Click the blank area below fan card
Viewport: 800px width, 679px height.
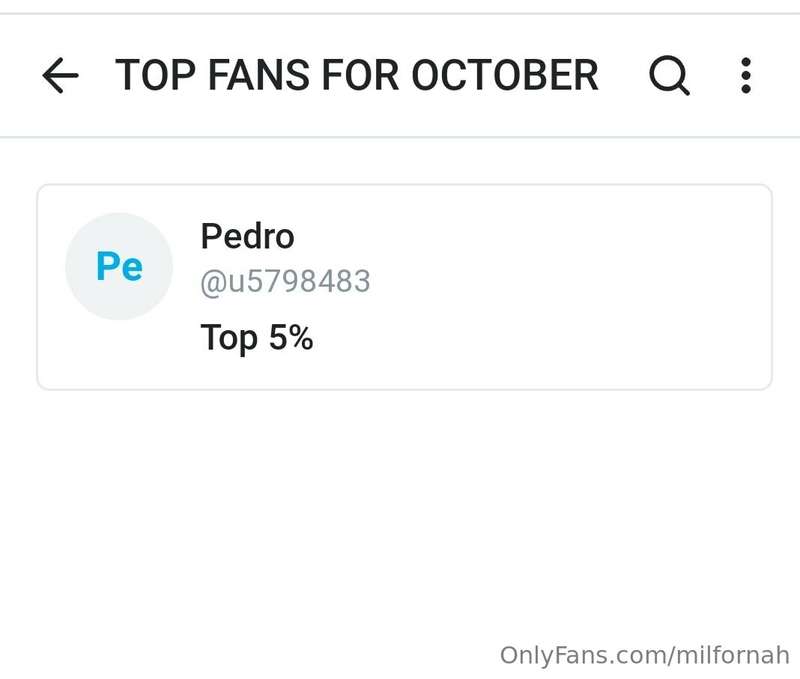[400, 510]
